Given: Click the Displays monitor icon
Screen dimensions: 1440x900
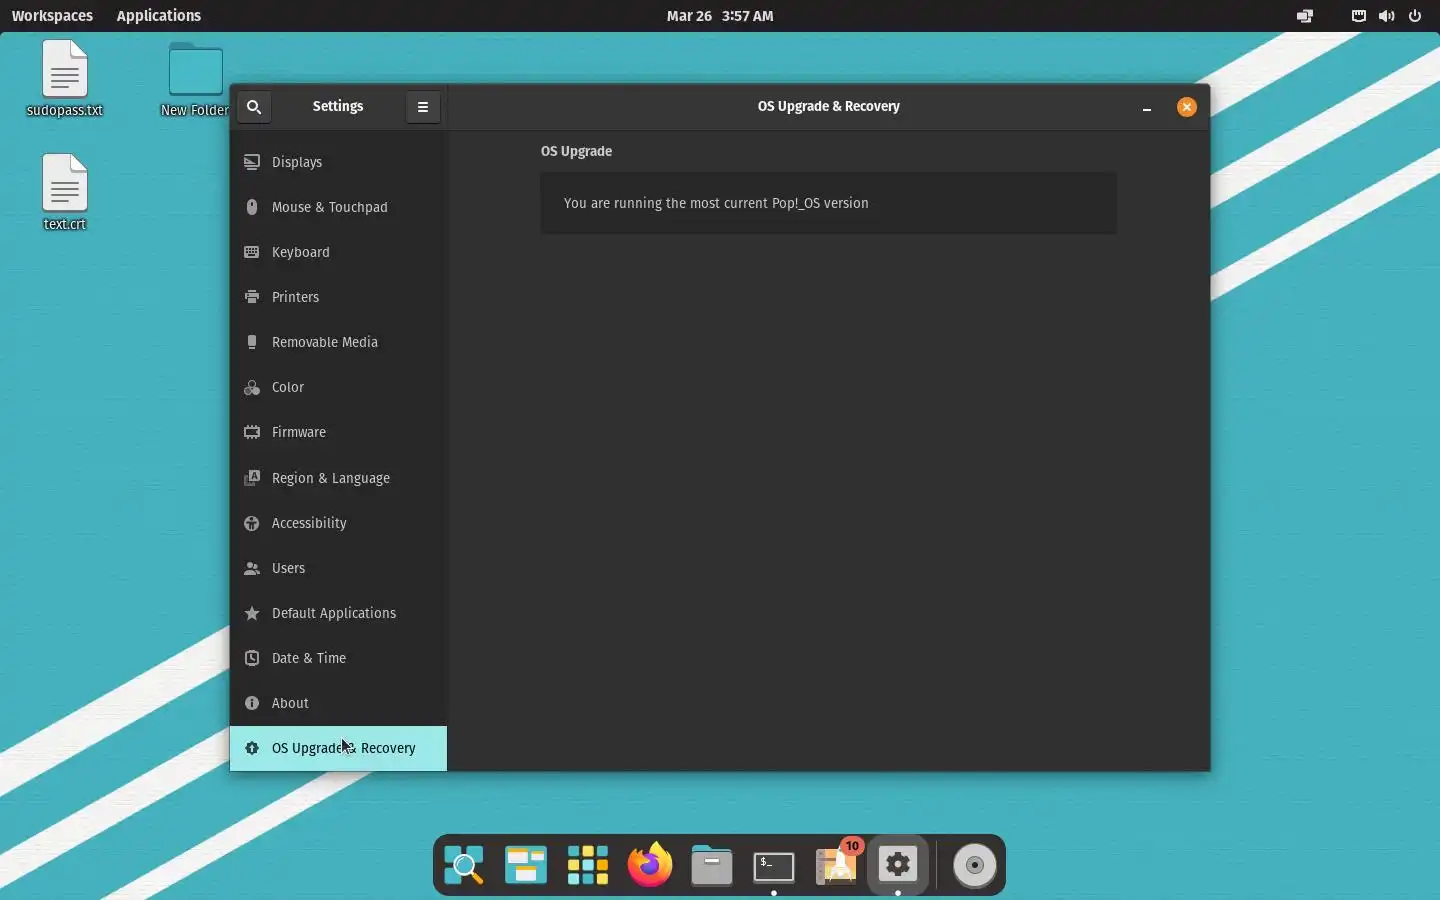Looking at the screenshot, I should [x=252, y=162].
